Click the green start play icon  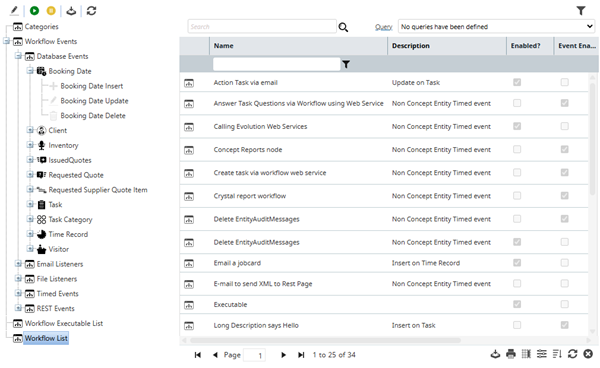(34, 11)
